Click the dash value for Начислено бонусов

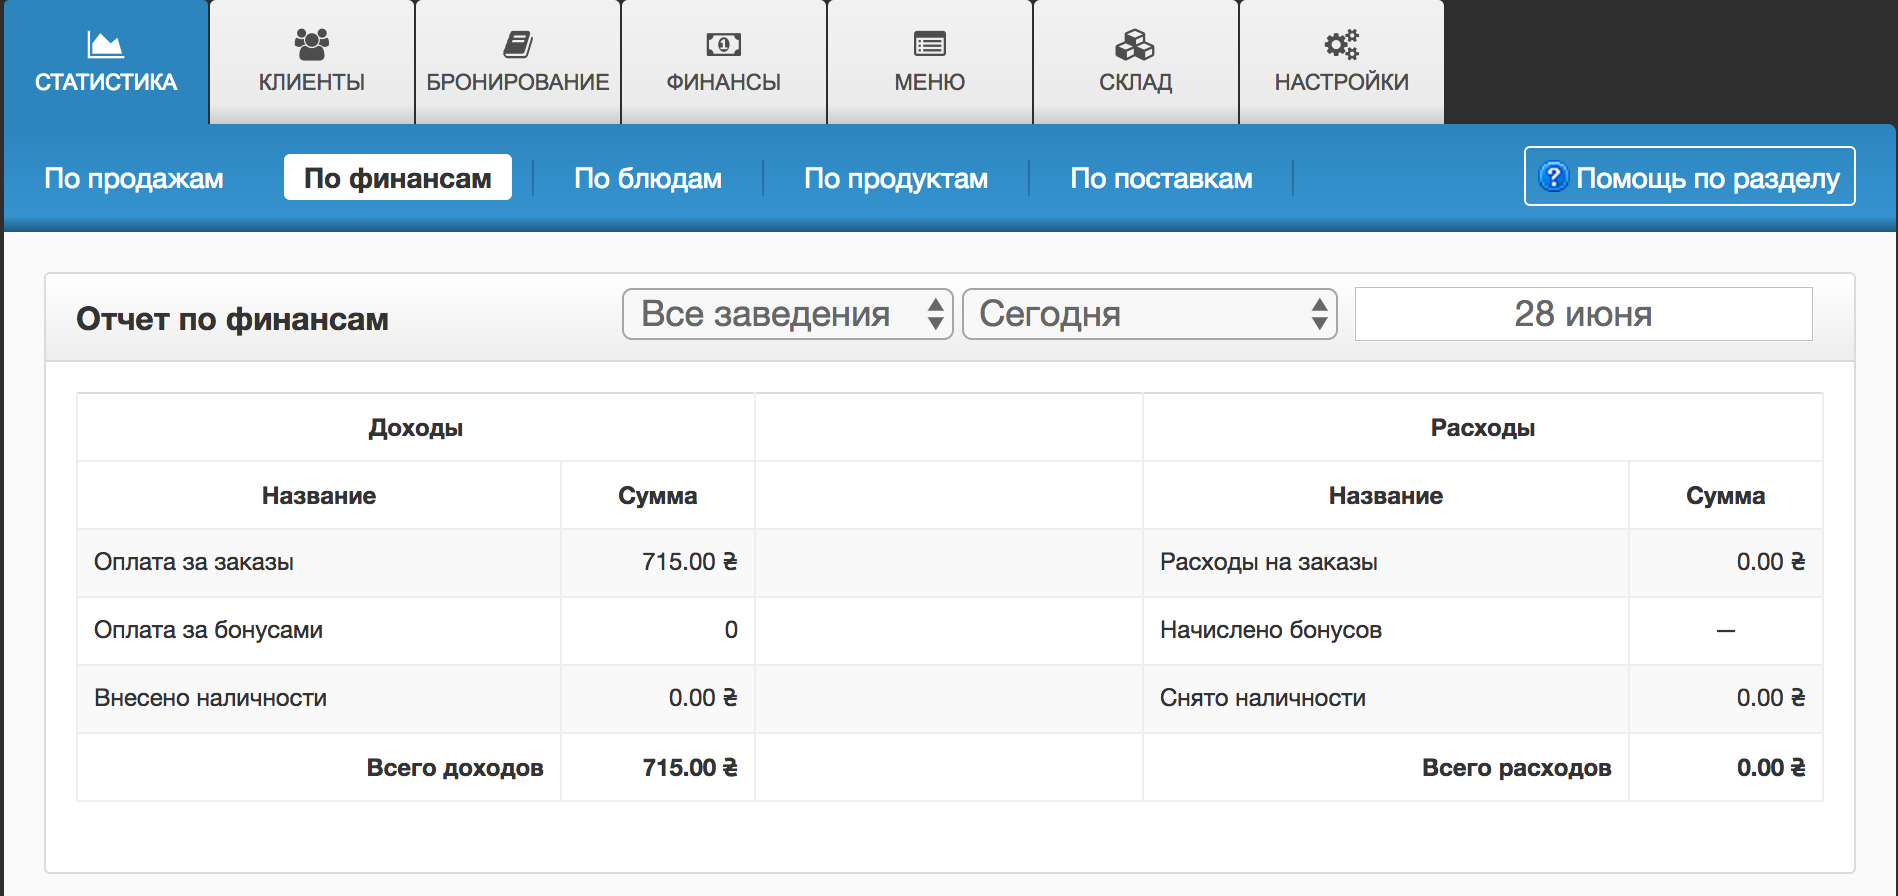[1726, 631]
